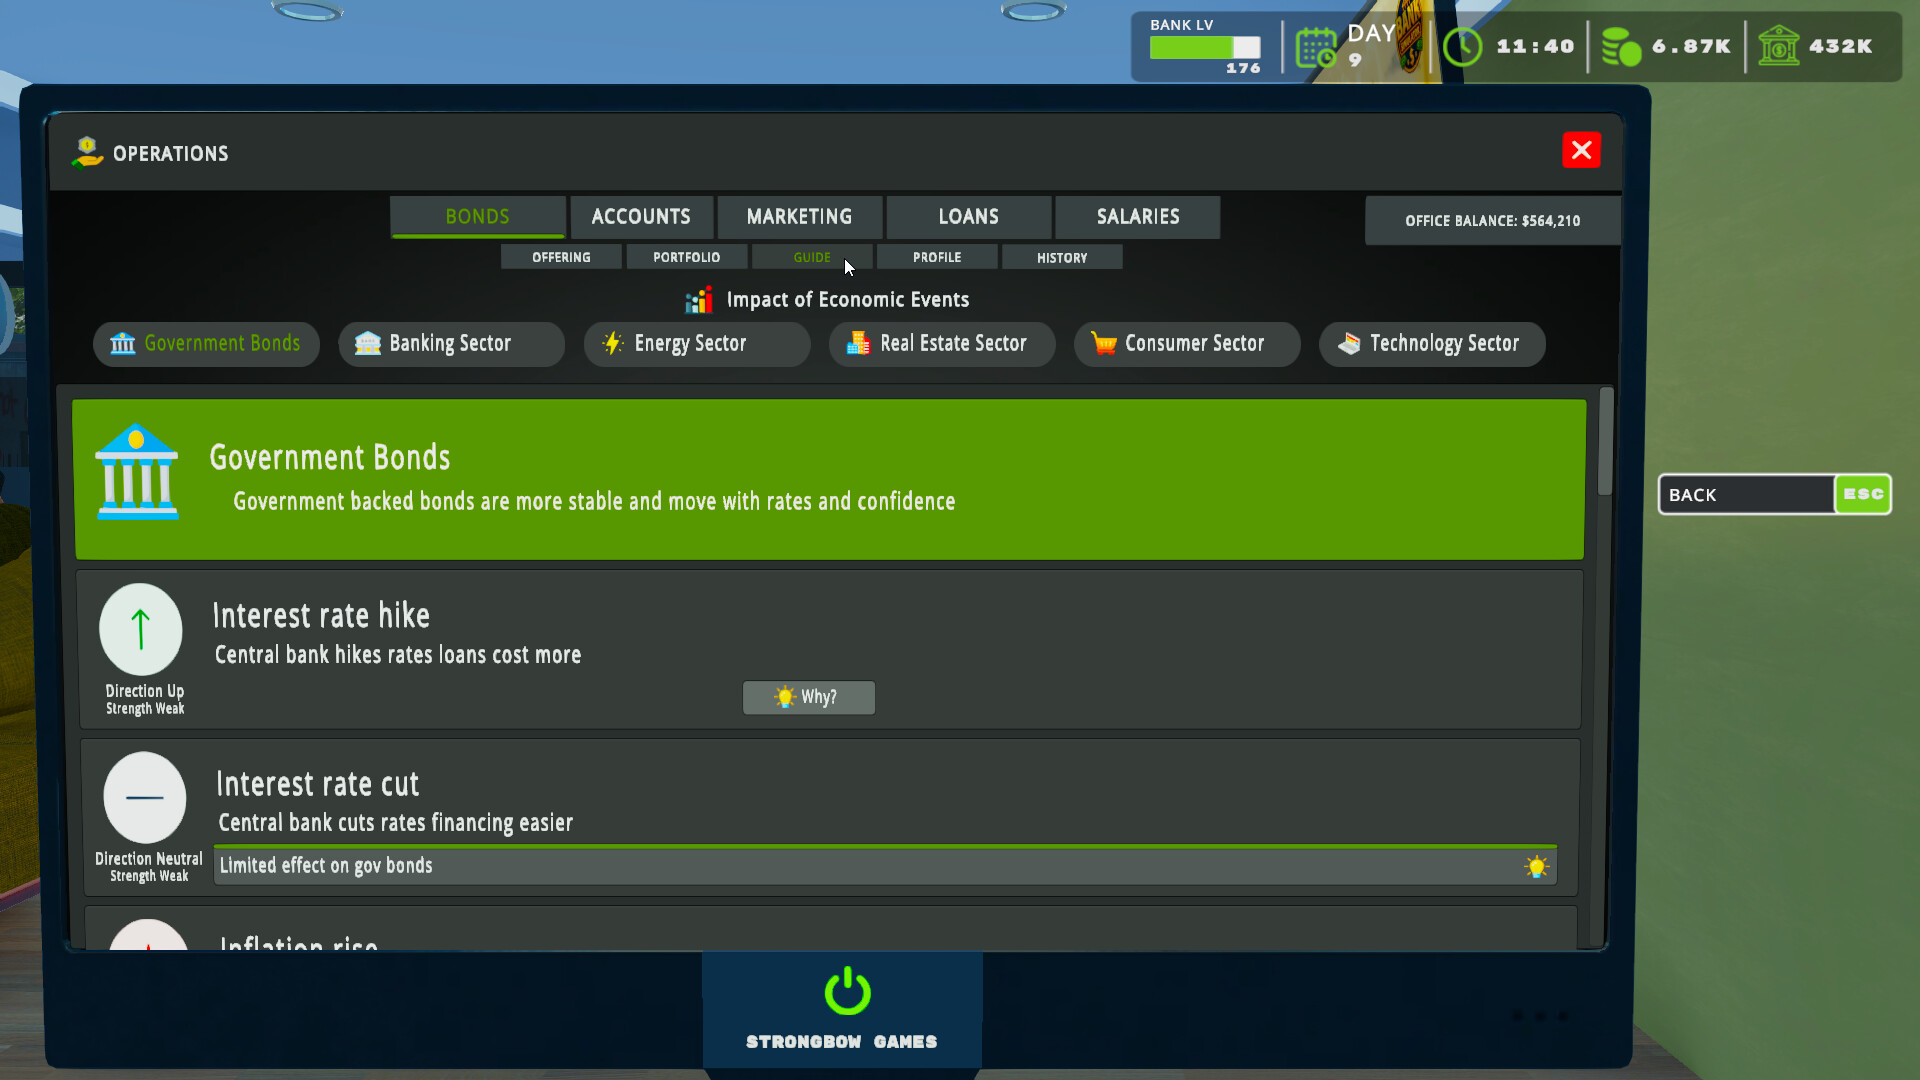
Task: Switch to the ACCOUNTS tab
Action: (641, 216)
